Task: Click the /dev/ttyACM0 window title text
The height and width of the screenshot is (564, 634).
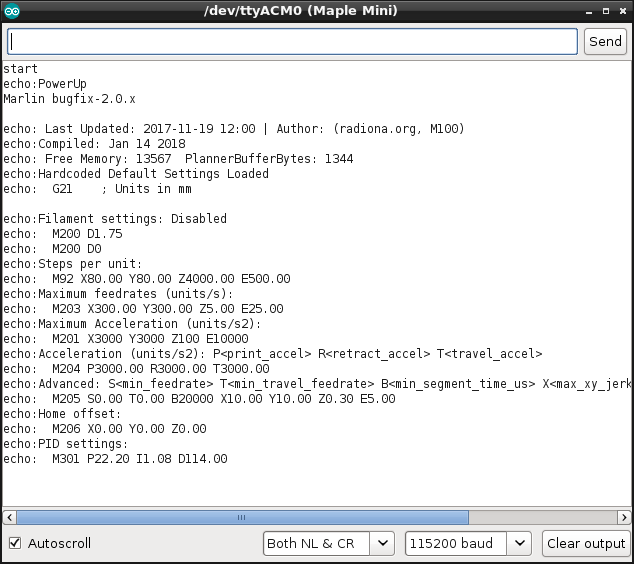Action: pos(316,11)
